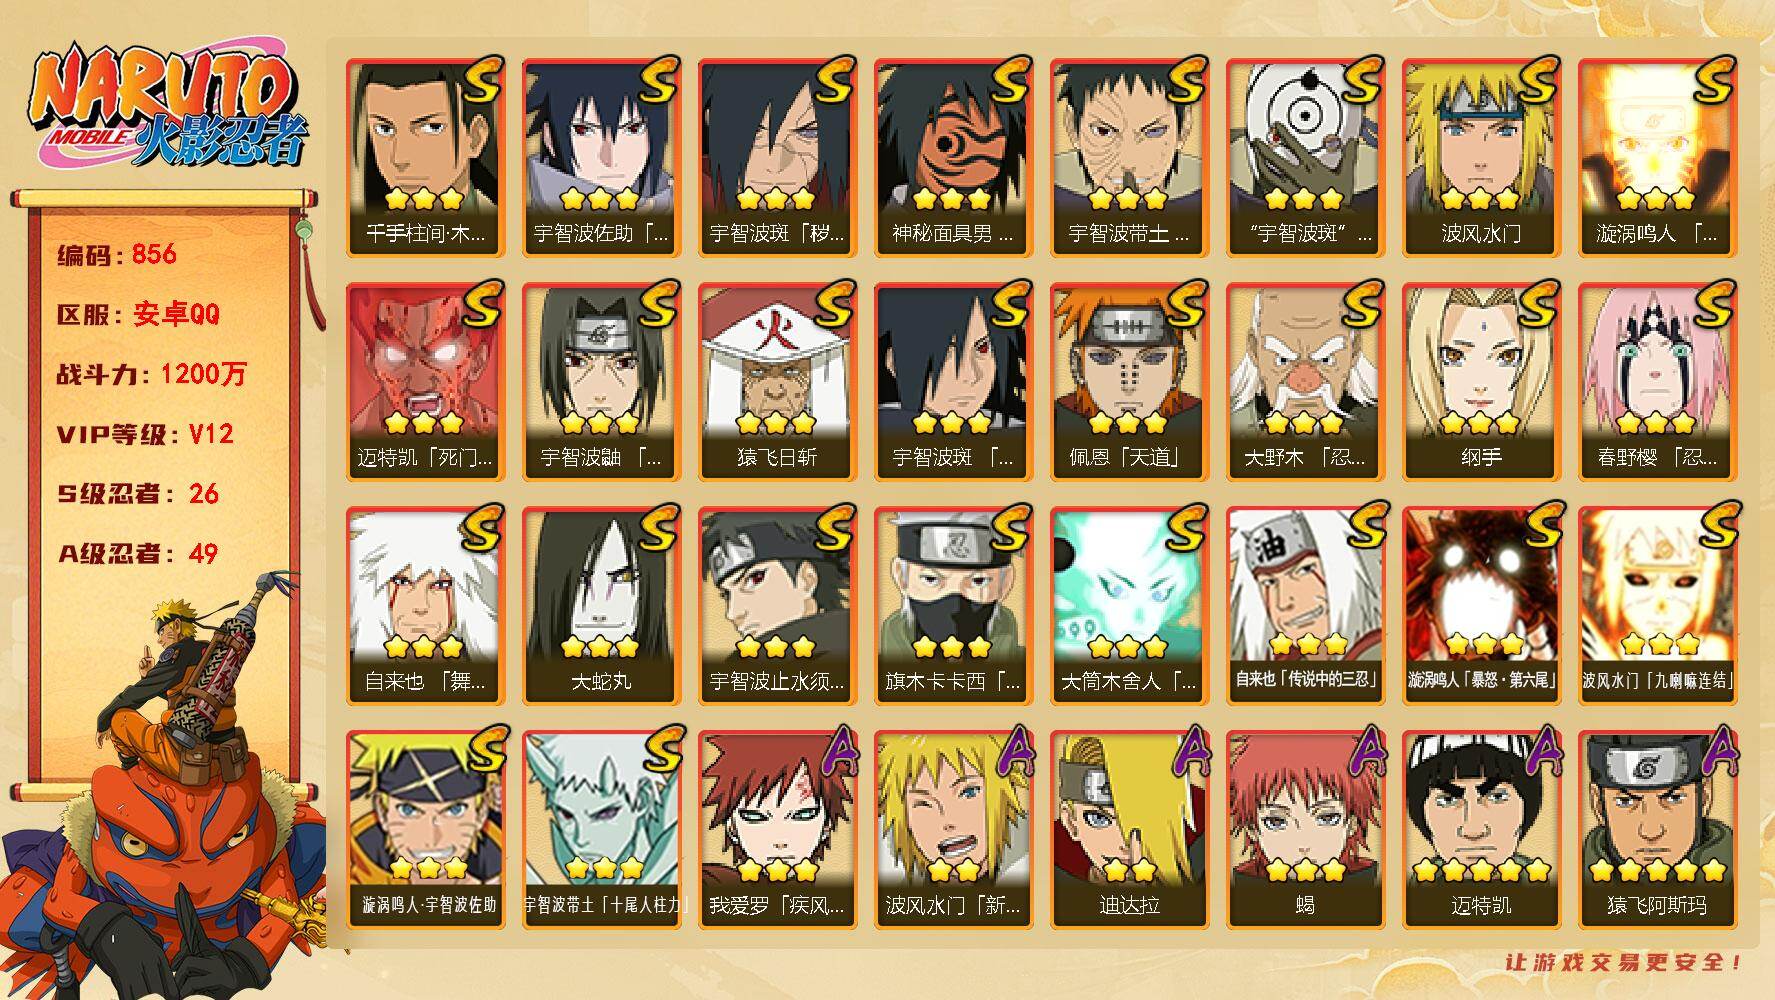Click the 让游戏交易更安全 slogan text

pos(1624,963)
